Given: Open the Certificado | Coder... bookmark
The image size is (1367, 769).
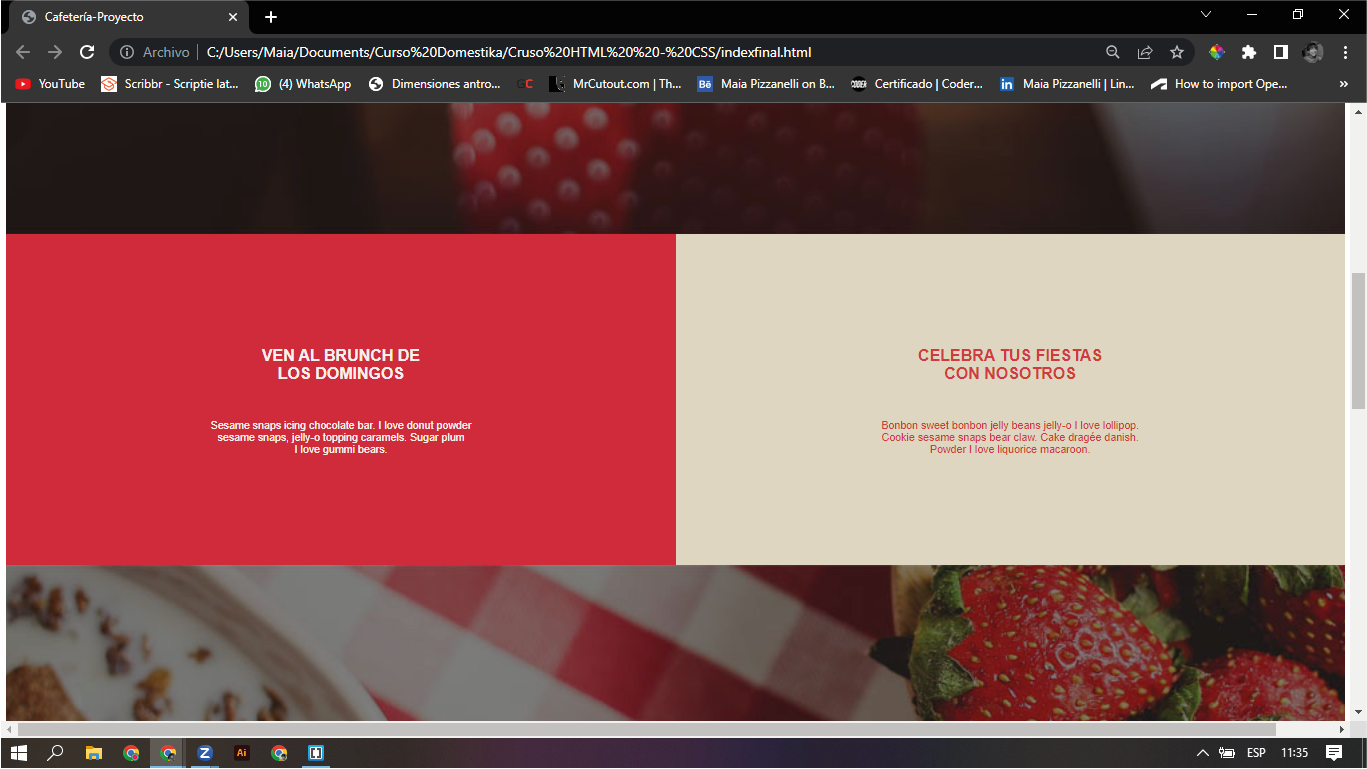Looking at the screenshot, I should click(917, 84).
